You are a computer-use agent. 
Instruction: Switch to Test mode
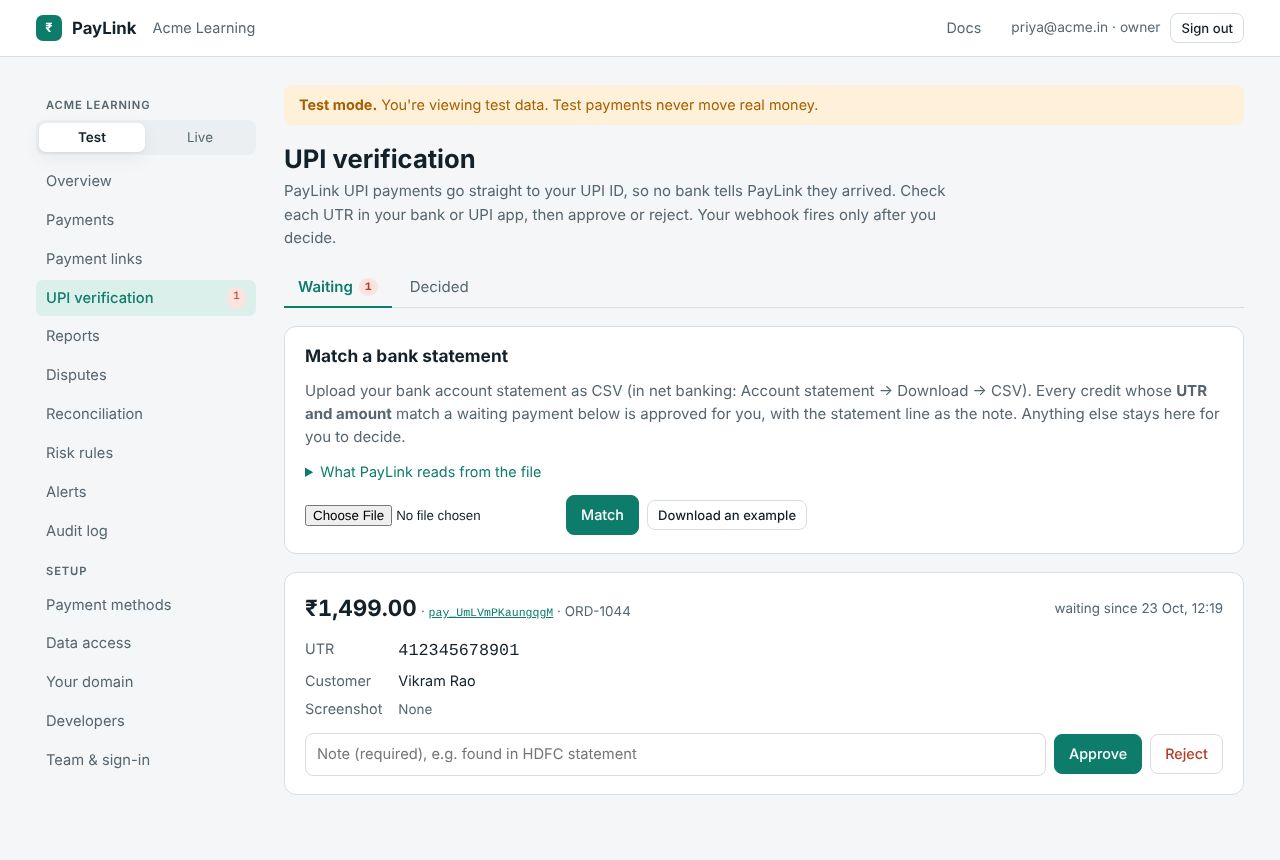coord(92,137)
